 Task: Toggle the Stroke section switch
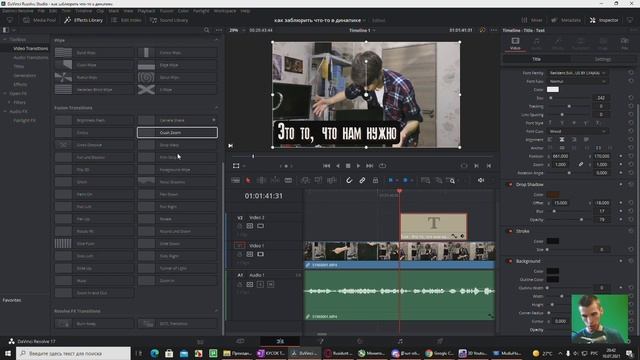(509, 231)
